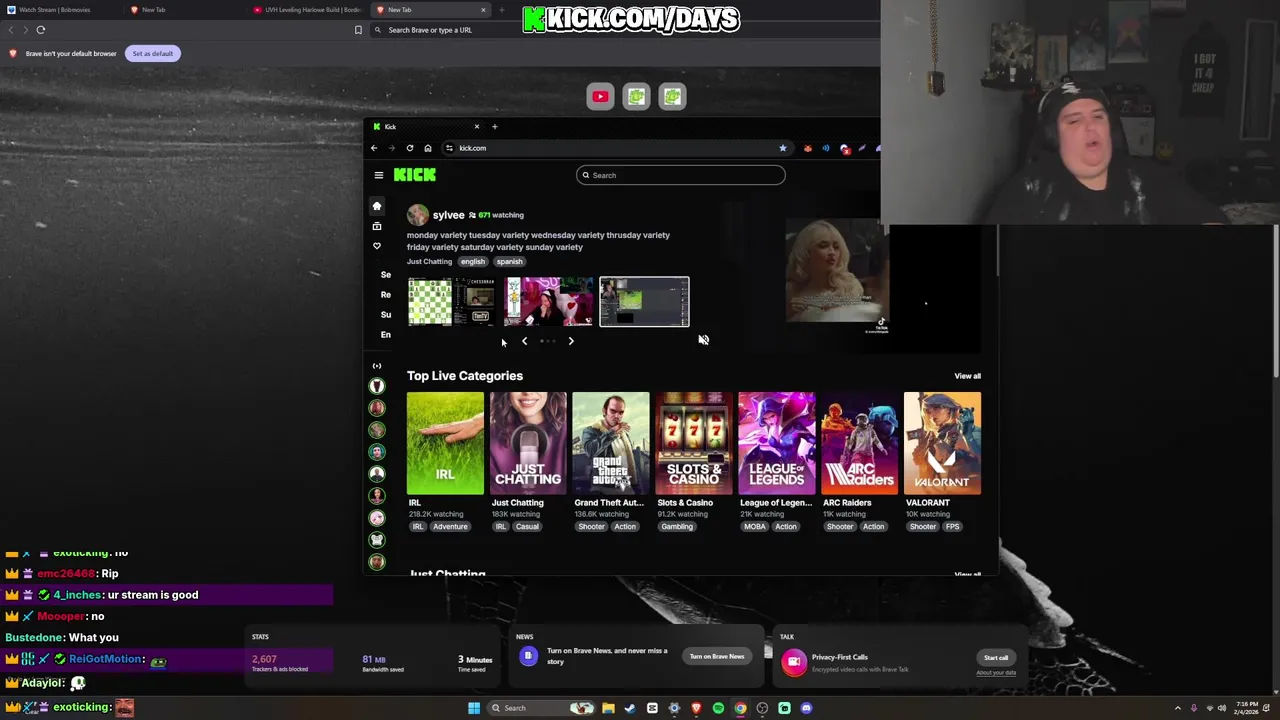Open the taskbar clock and date
This screenshot has width=1280, height=720.
[x=1247, y=708]
